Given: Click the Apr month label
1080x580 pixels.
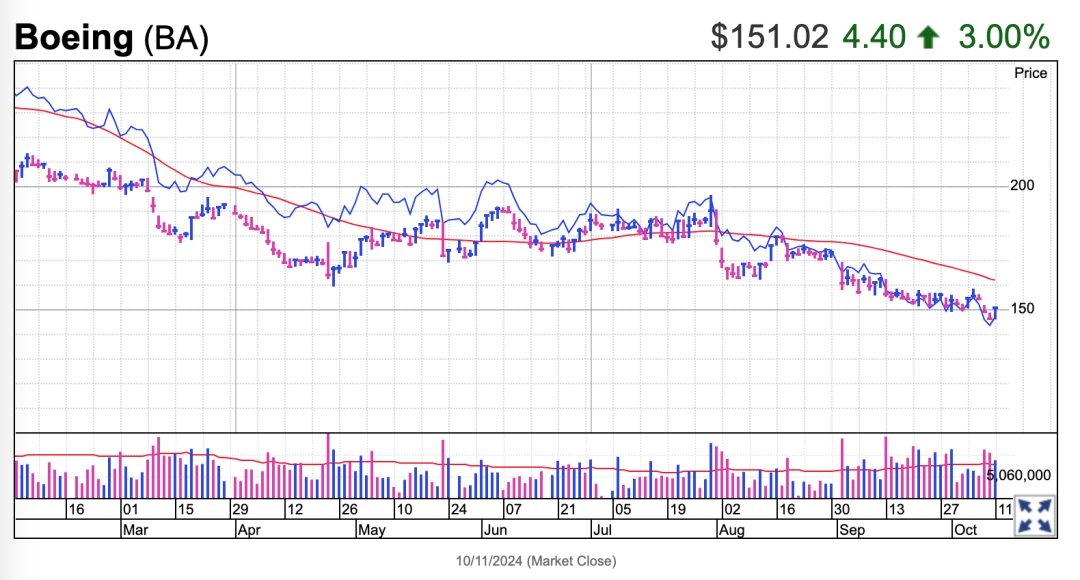Looking at the screenshot, I should 249,530.
